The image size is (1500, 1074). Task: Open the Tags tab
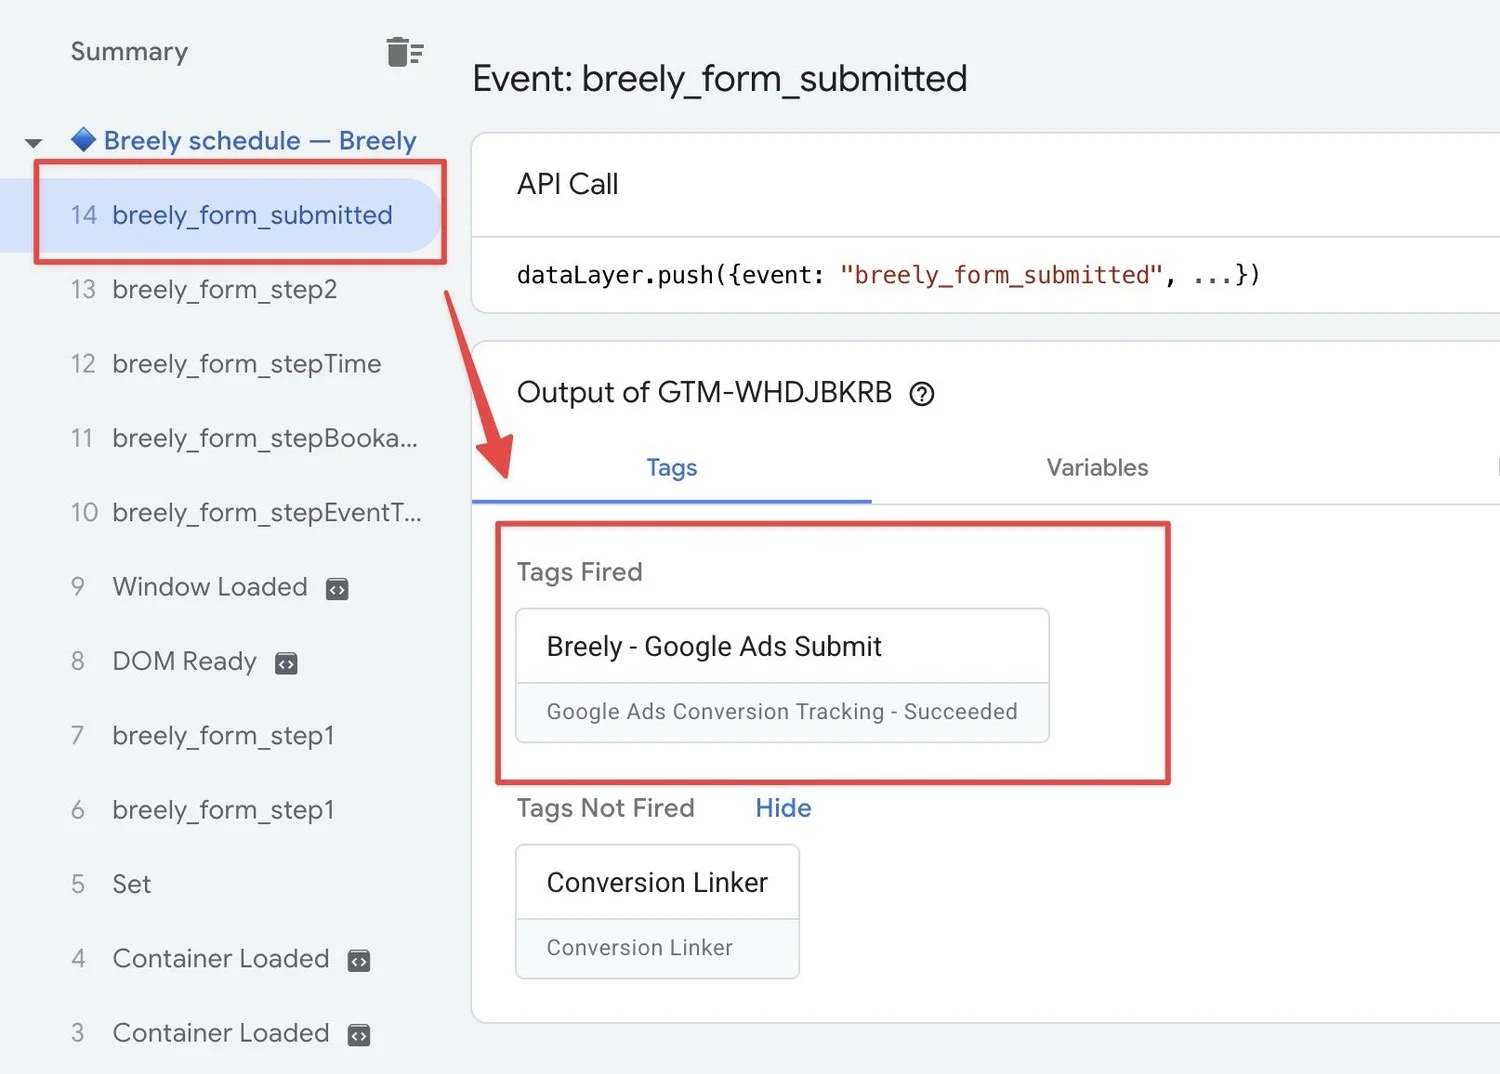pyautogui.click(x=671, y=468)
